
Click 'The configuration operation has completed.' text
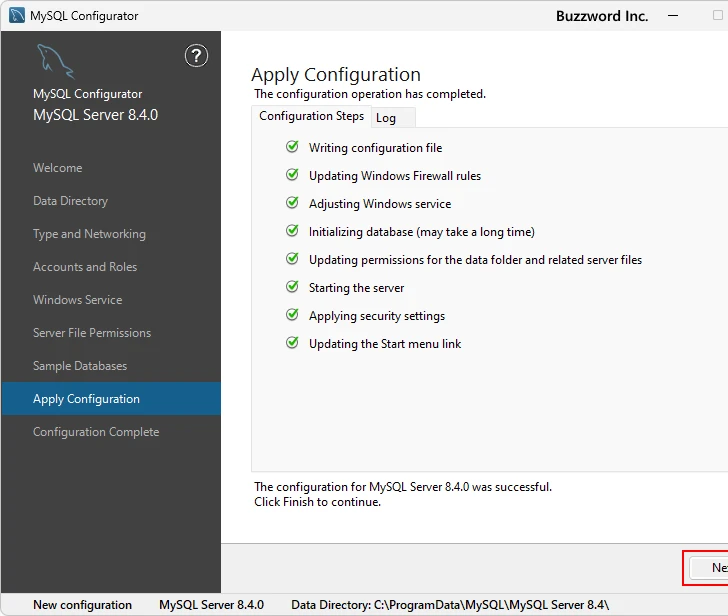tap(370, 94)
